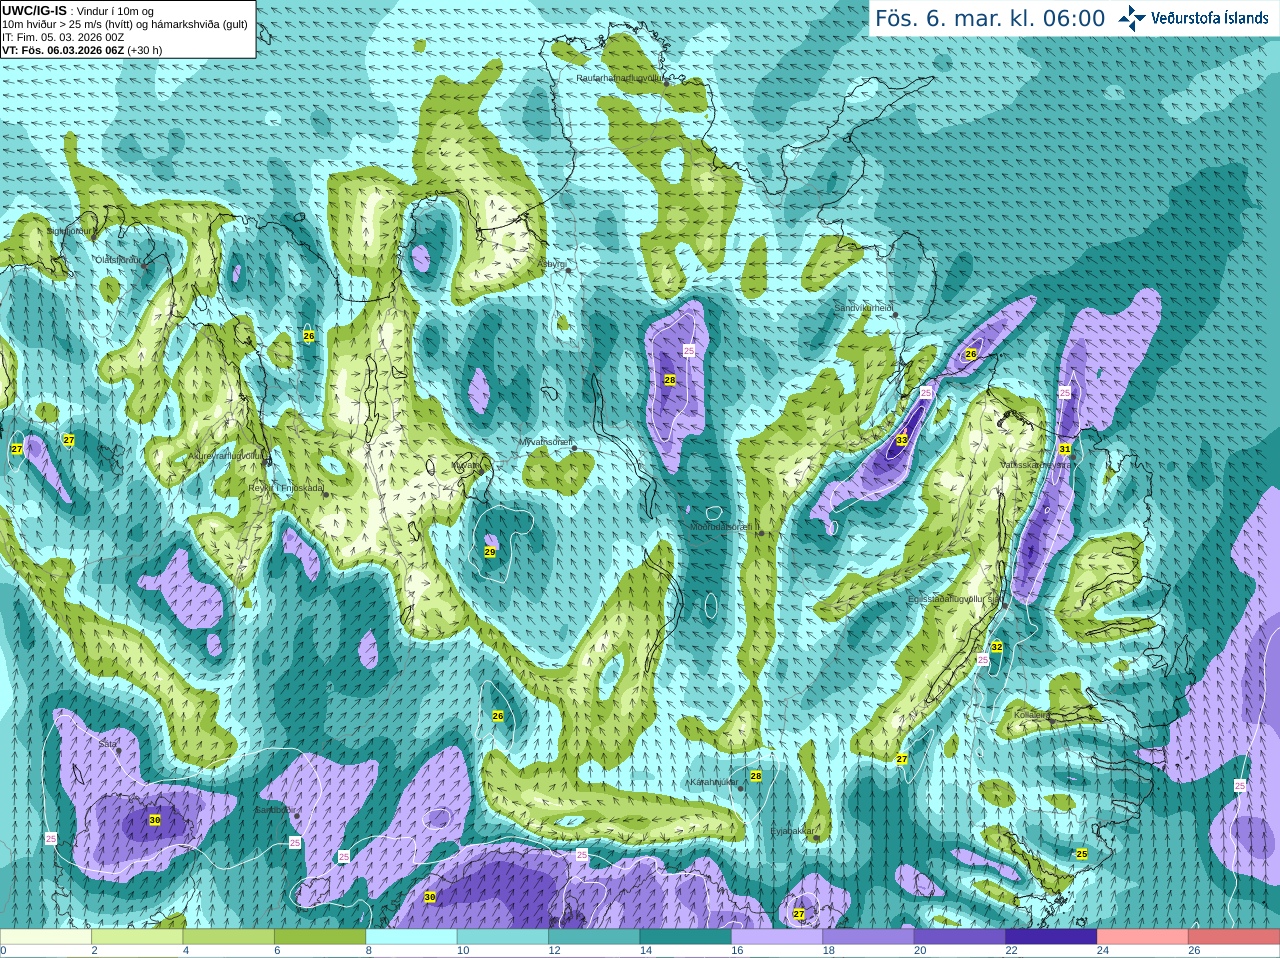Click the Kollaleira station label
Image resolution: width=1280 pixels, height=958 pixels.
1031,715
